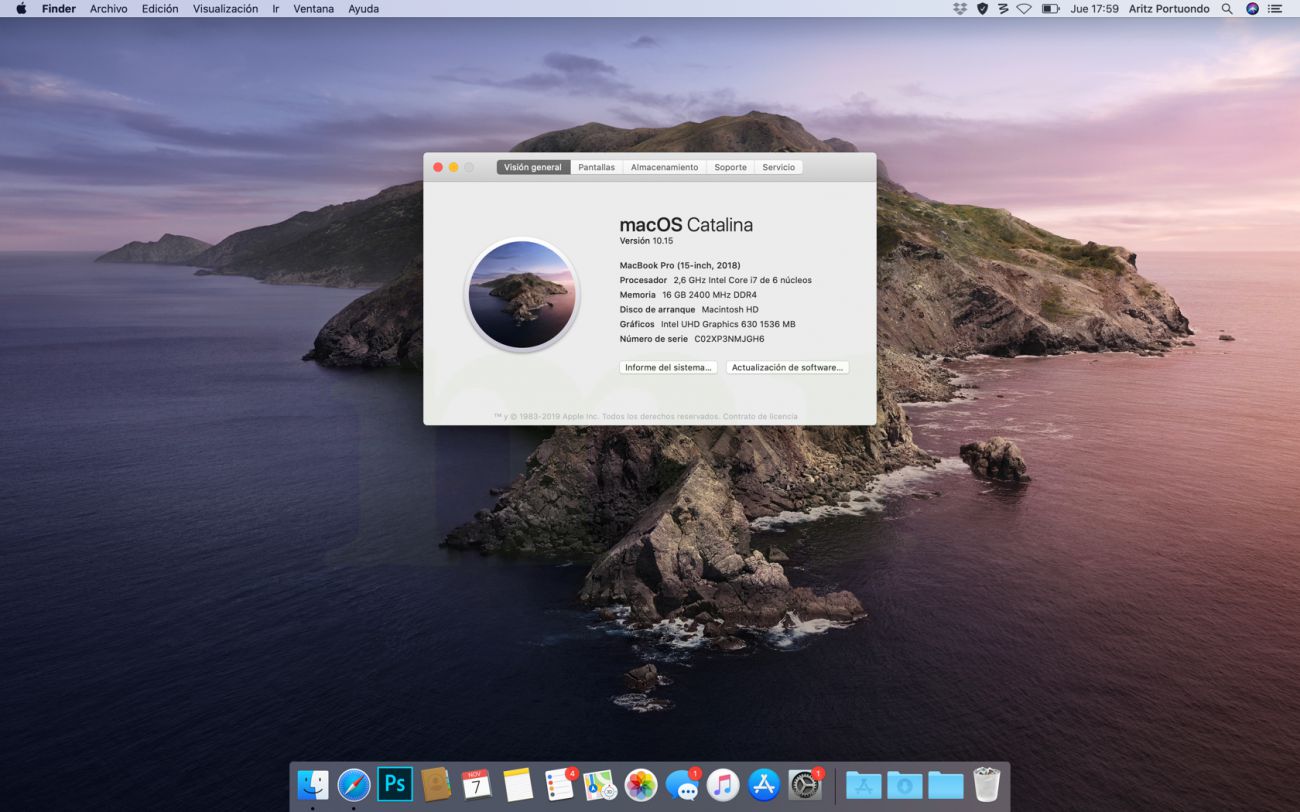Screen dimensions: 1300x812
Task: Click the serial number C02XP3NMJGH6
Action: 729,339
